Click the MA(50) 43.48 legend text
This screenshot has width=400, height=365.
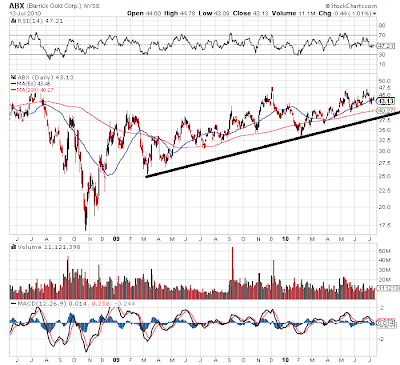point(35,84)
